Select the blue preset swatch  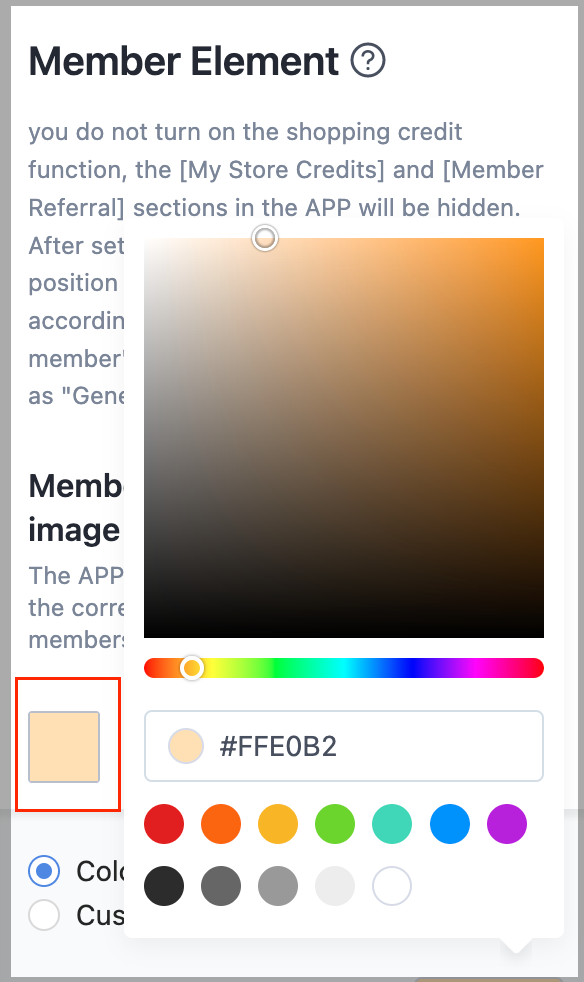click(450, 824)
